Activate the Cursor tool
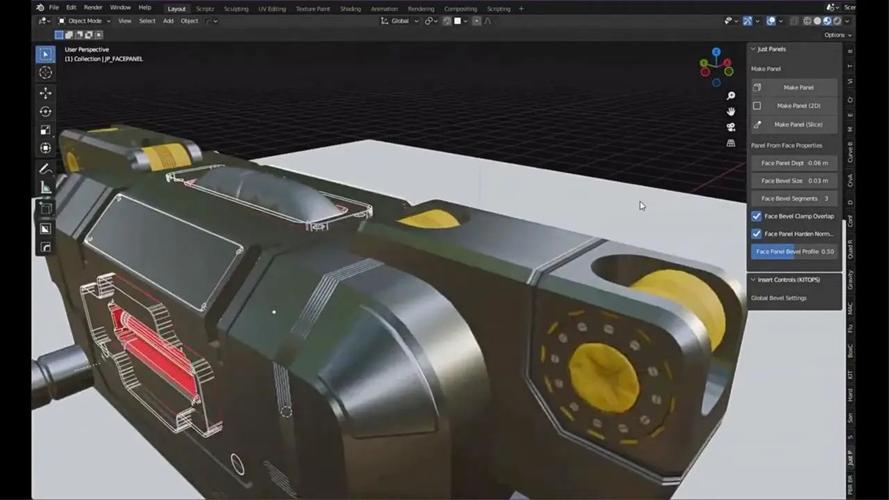 click(45, 73)
